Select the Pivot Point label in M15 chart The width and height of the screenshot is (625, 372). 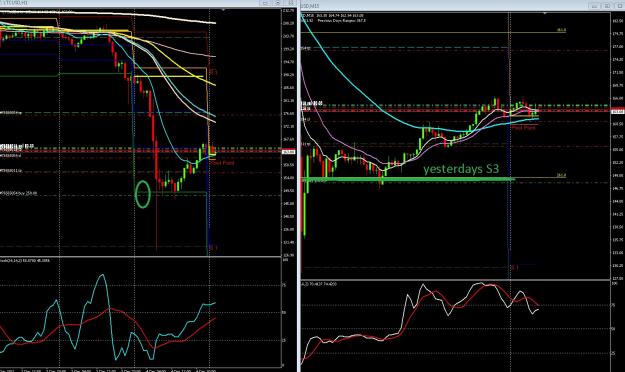(524, 128)
